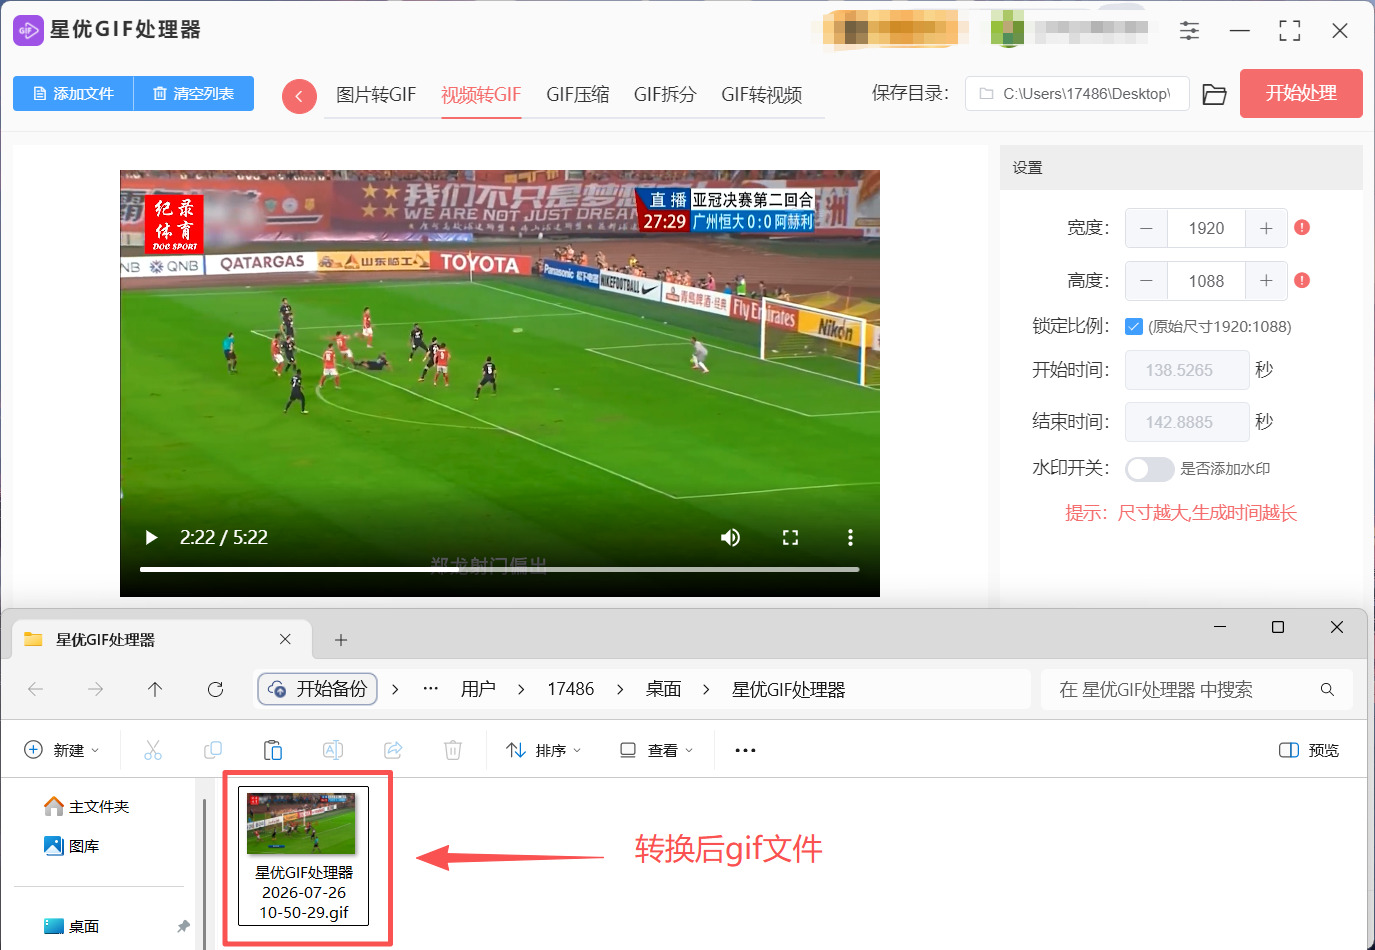Increase height with the plus button
This screenshot has width=1375, height=950.
tap(1266, 281)
